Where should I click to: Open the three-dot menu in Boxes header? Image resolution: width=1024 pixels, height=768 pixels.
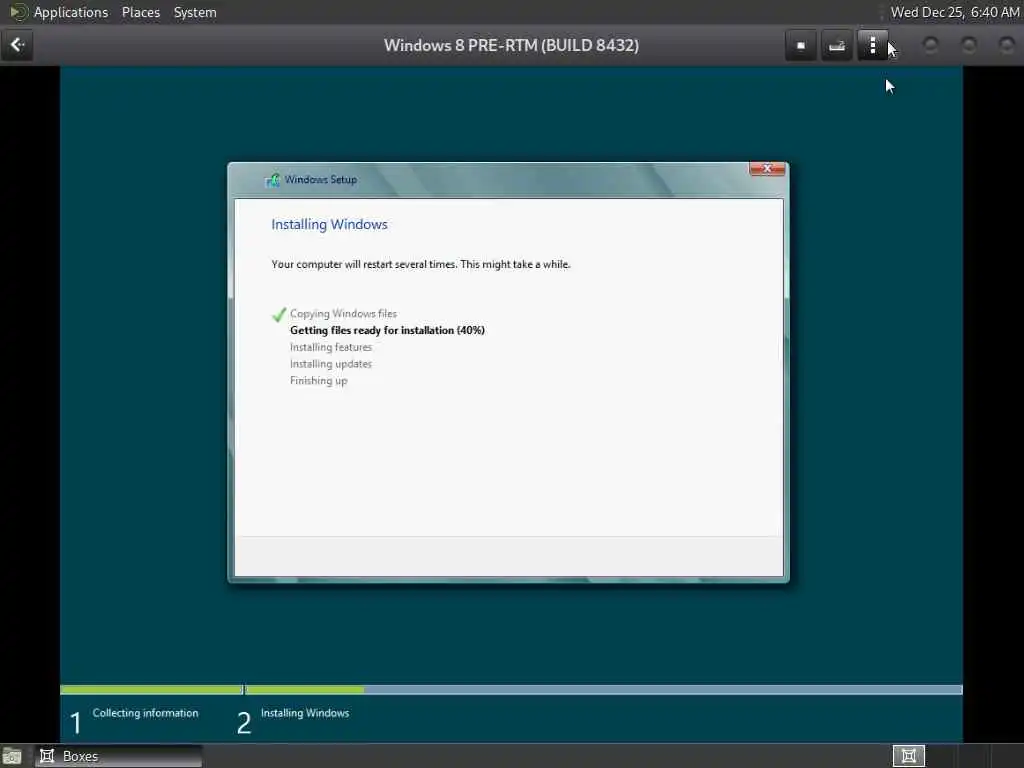[x=872, y=46]
